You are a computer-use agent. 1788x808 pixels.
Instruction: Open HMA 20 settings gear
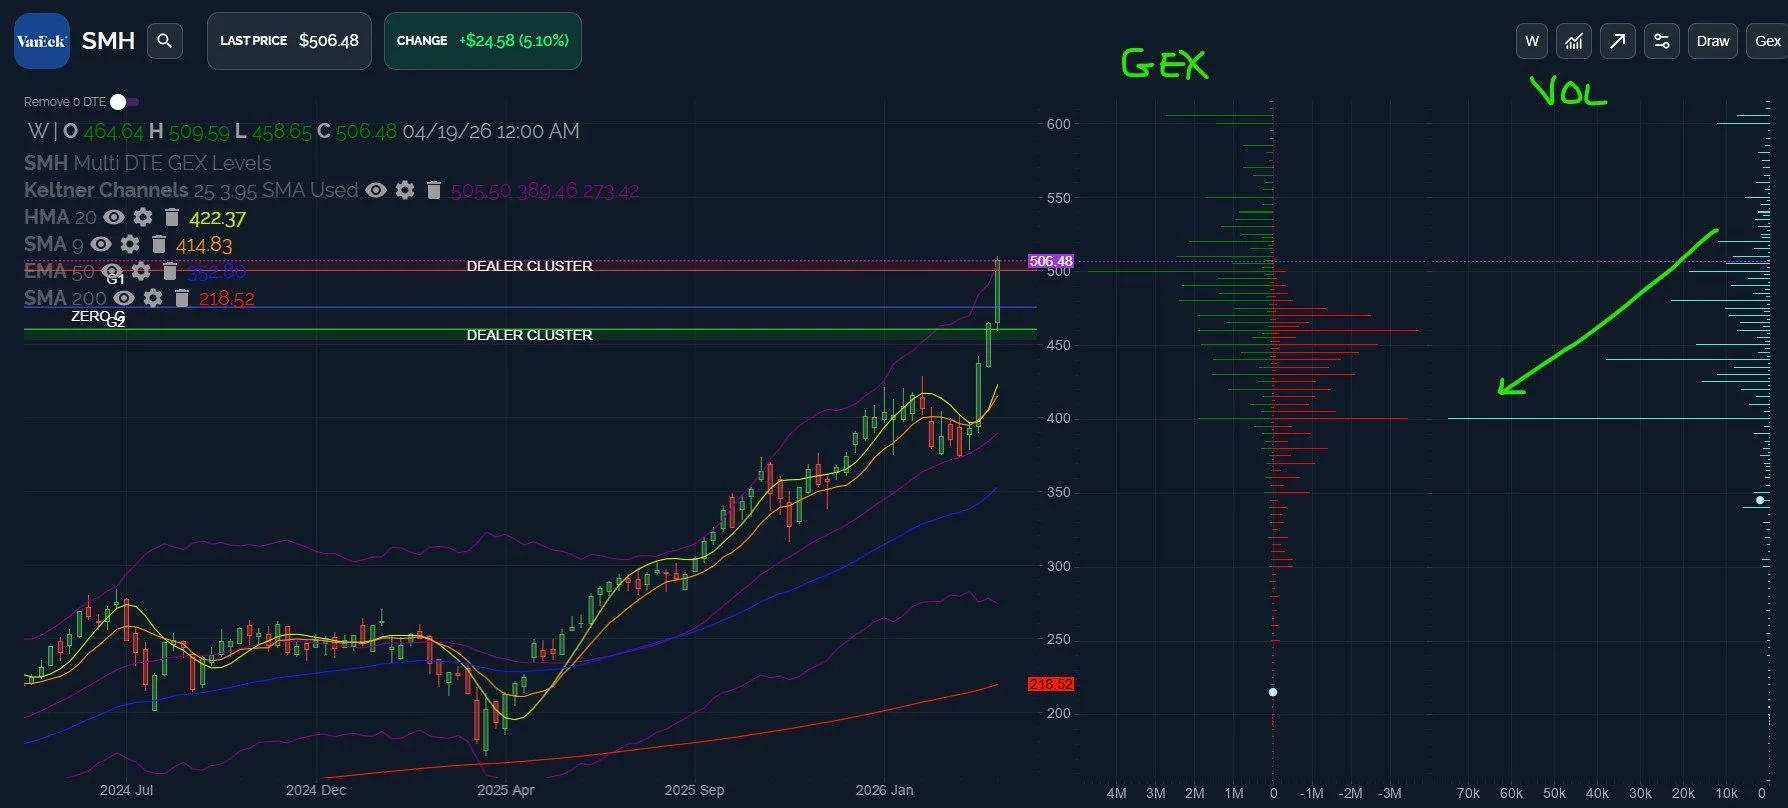click(143, 217)
